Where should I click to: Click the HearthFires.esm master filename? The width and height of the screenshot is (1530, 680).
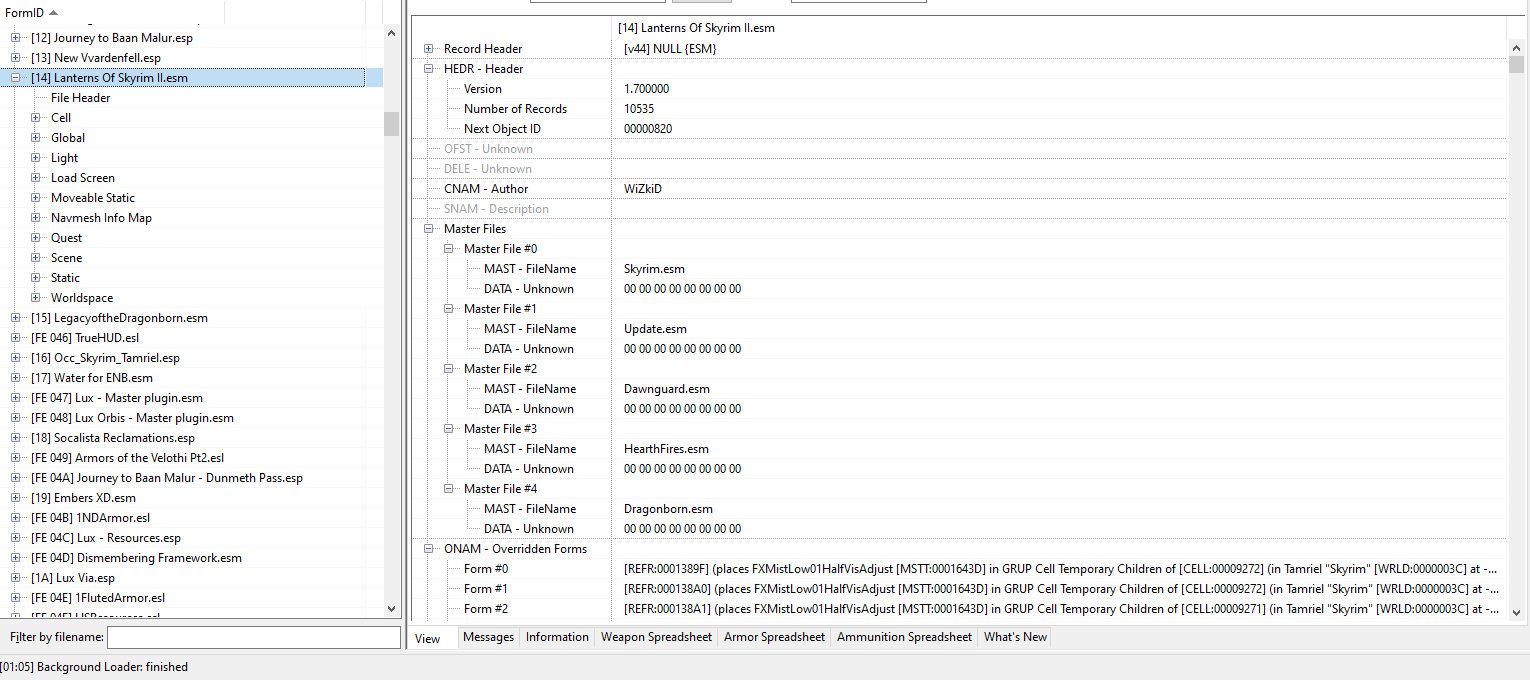pos(666,449)
